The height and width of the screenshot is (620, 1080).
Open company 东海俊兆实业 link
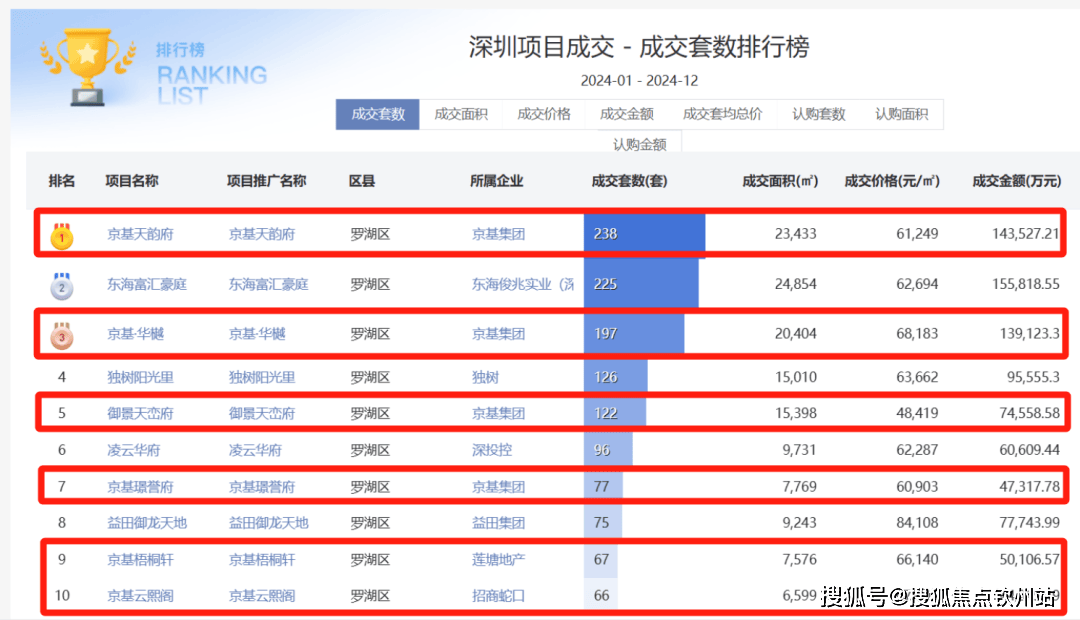click(523, 285)
